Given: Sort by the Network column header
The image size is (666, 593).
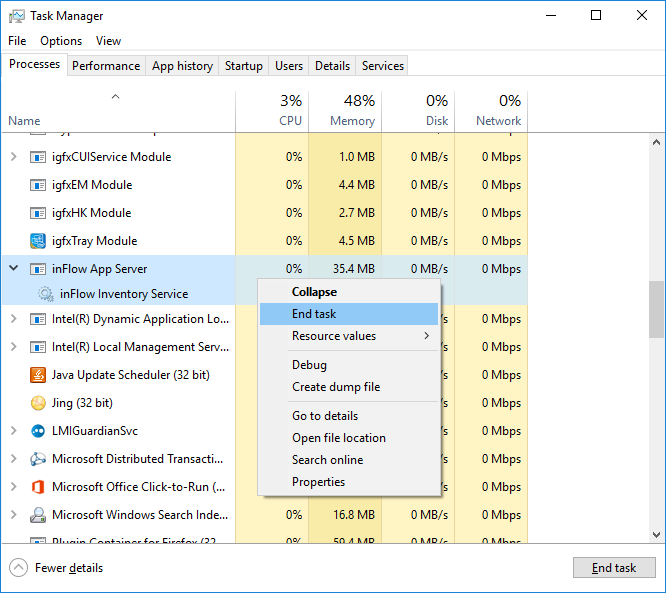Looking at the screenshot, I should pos(491,111).
